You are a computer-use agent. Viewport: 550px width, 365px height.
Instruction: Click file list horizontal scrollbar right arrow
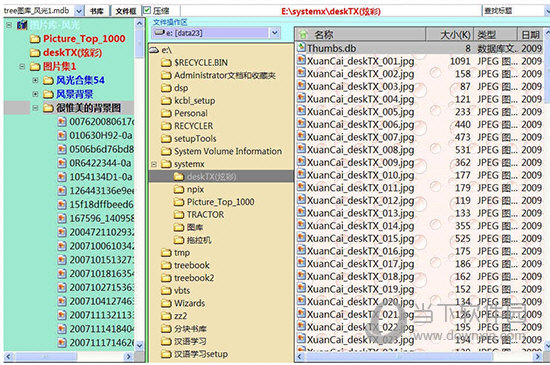(538, 357)
